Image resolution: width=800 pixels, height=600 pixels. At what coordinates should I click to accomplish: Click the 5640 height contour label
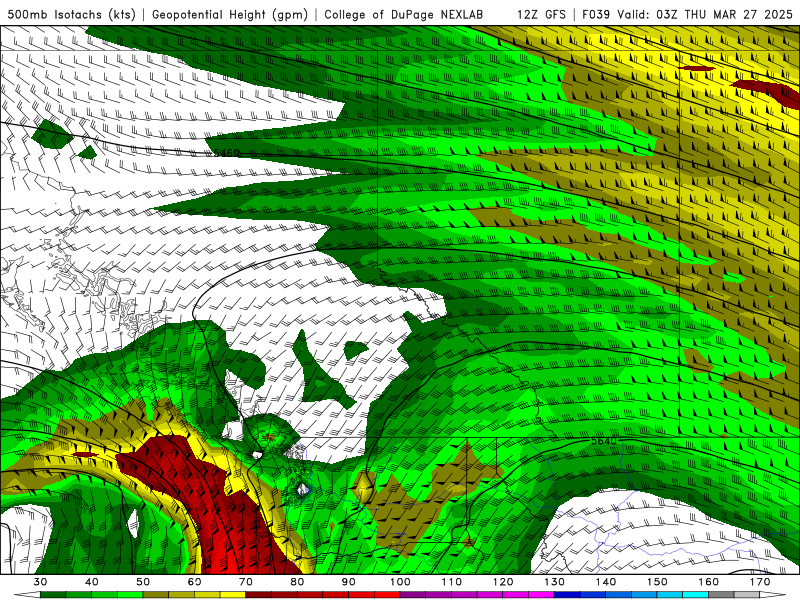[604, 440]
